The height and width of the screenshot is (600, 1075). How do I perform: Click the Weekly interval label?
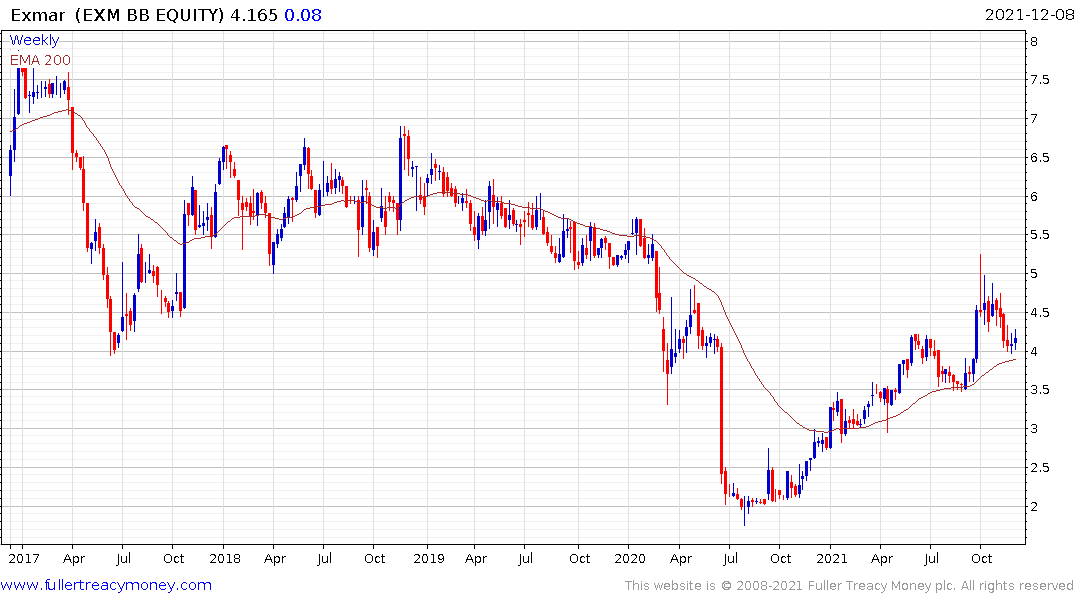click(34, 40)
